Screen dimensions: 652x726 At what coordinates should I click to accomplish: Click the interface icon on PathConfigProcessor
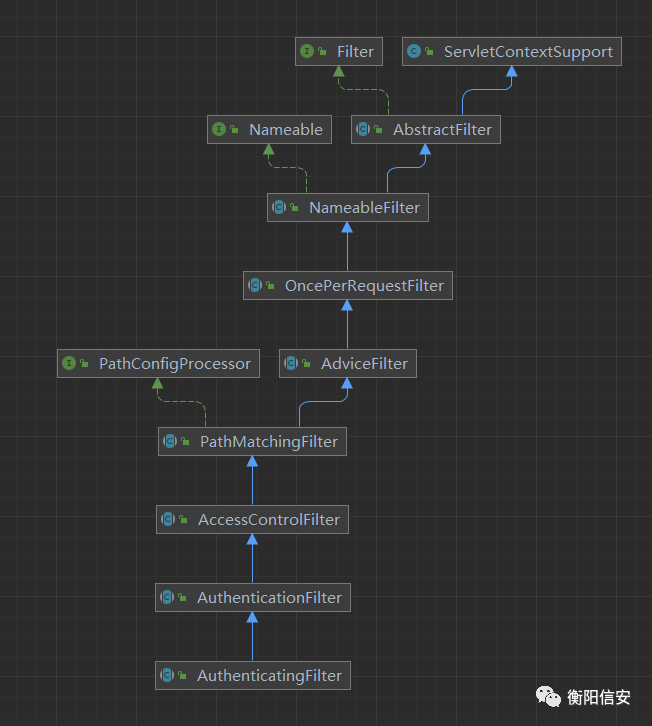69,364
